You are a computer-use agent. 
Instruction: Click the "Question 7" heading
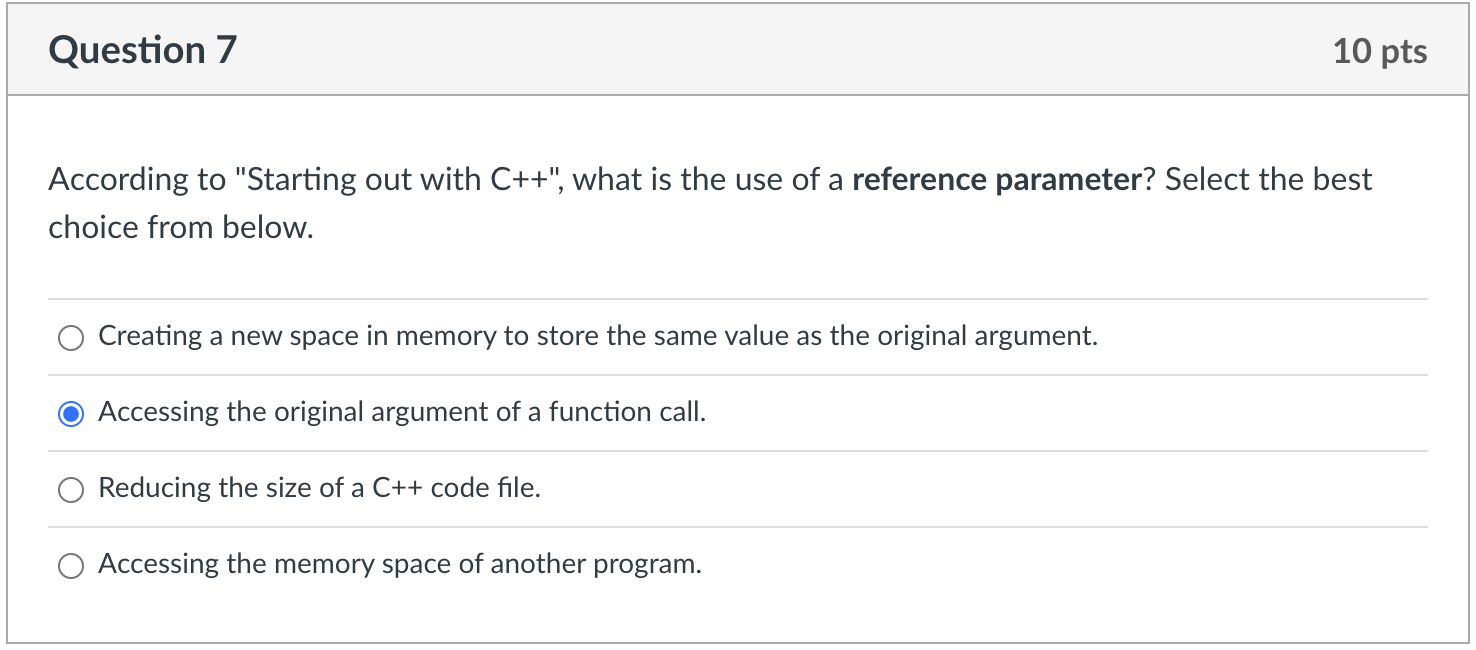coord(142,50)
